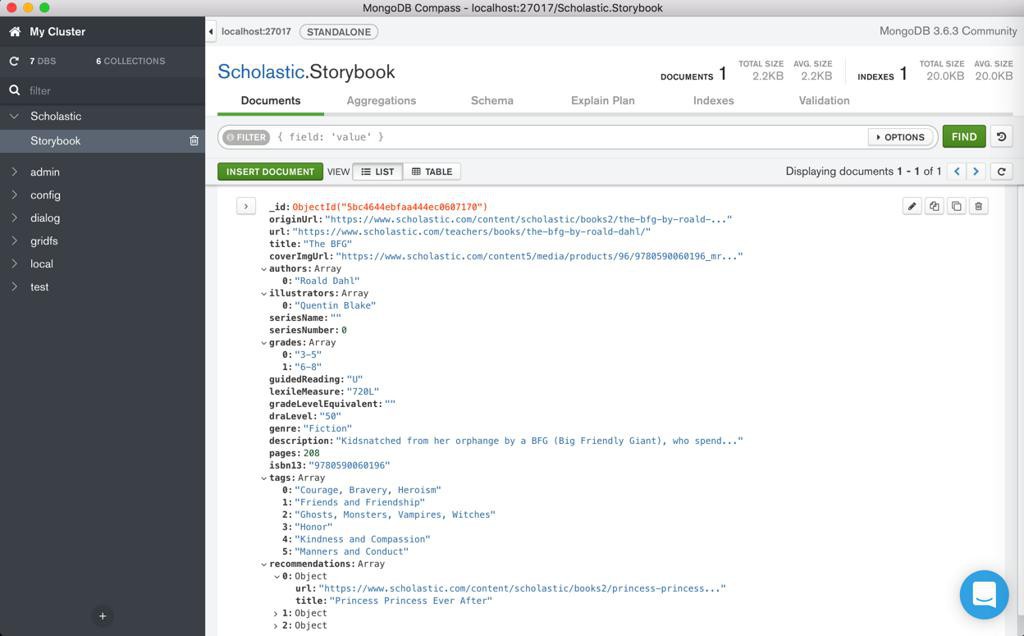Delete the document with its trash icon
The height and width of the screenshot is (636, 1024).
978,206
